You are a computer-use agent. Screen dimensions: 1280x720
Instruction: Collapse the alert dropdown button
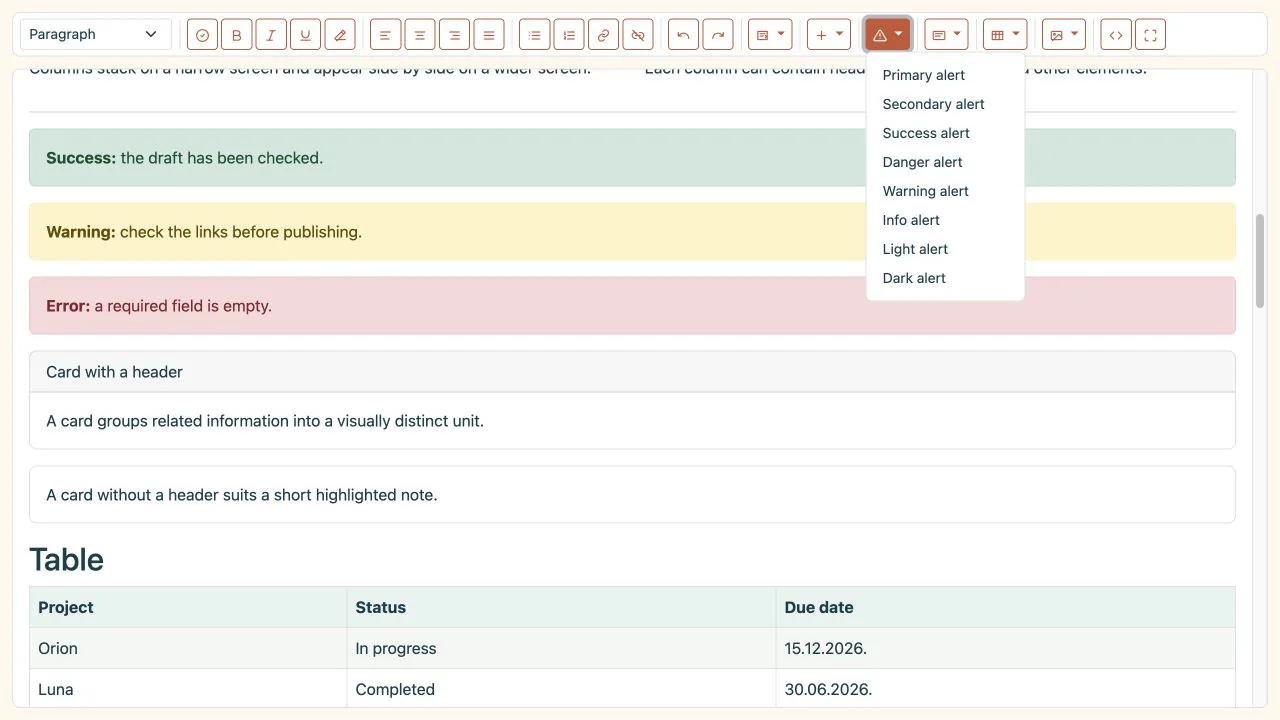tap(888, 35)
